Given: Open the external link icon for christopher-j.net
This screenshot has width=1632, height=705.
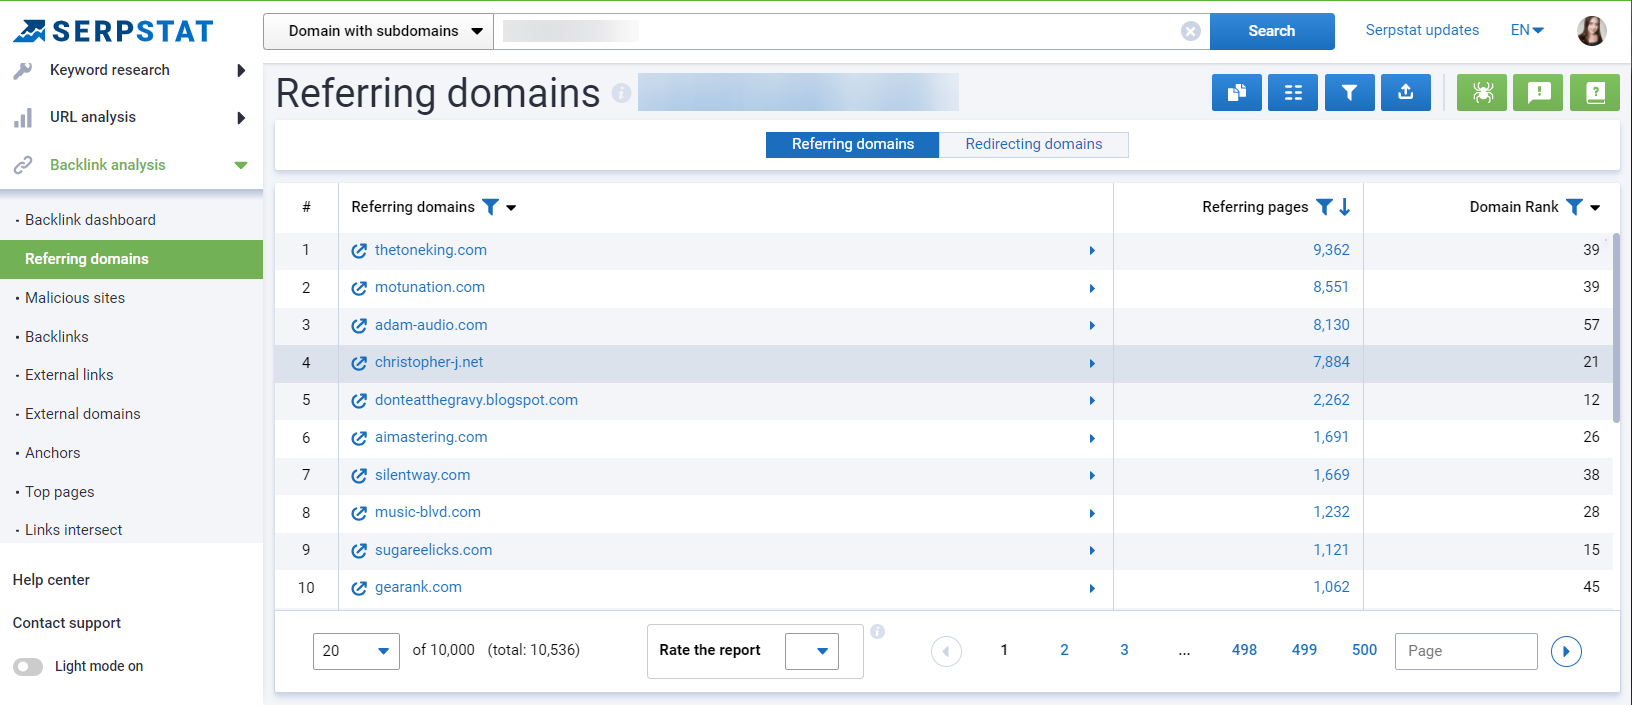Looking at the screenshot, I should pos(359,363).
